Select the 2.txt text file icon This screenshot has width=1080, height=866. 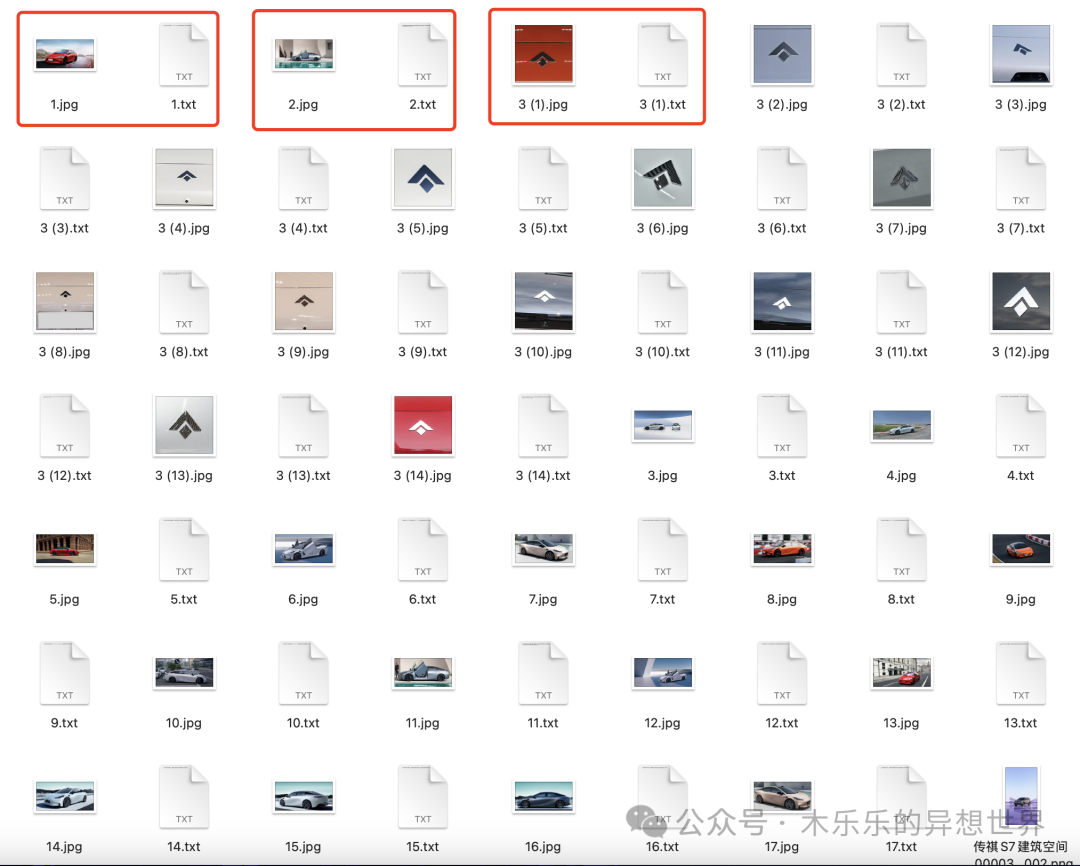pyautogui.click(x=423, y=54)
